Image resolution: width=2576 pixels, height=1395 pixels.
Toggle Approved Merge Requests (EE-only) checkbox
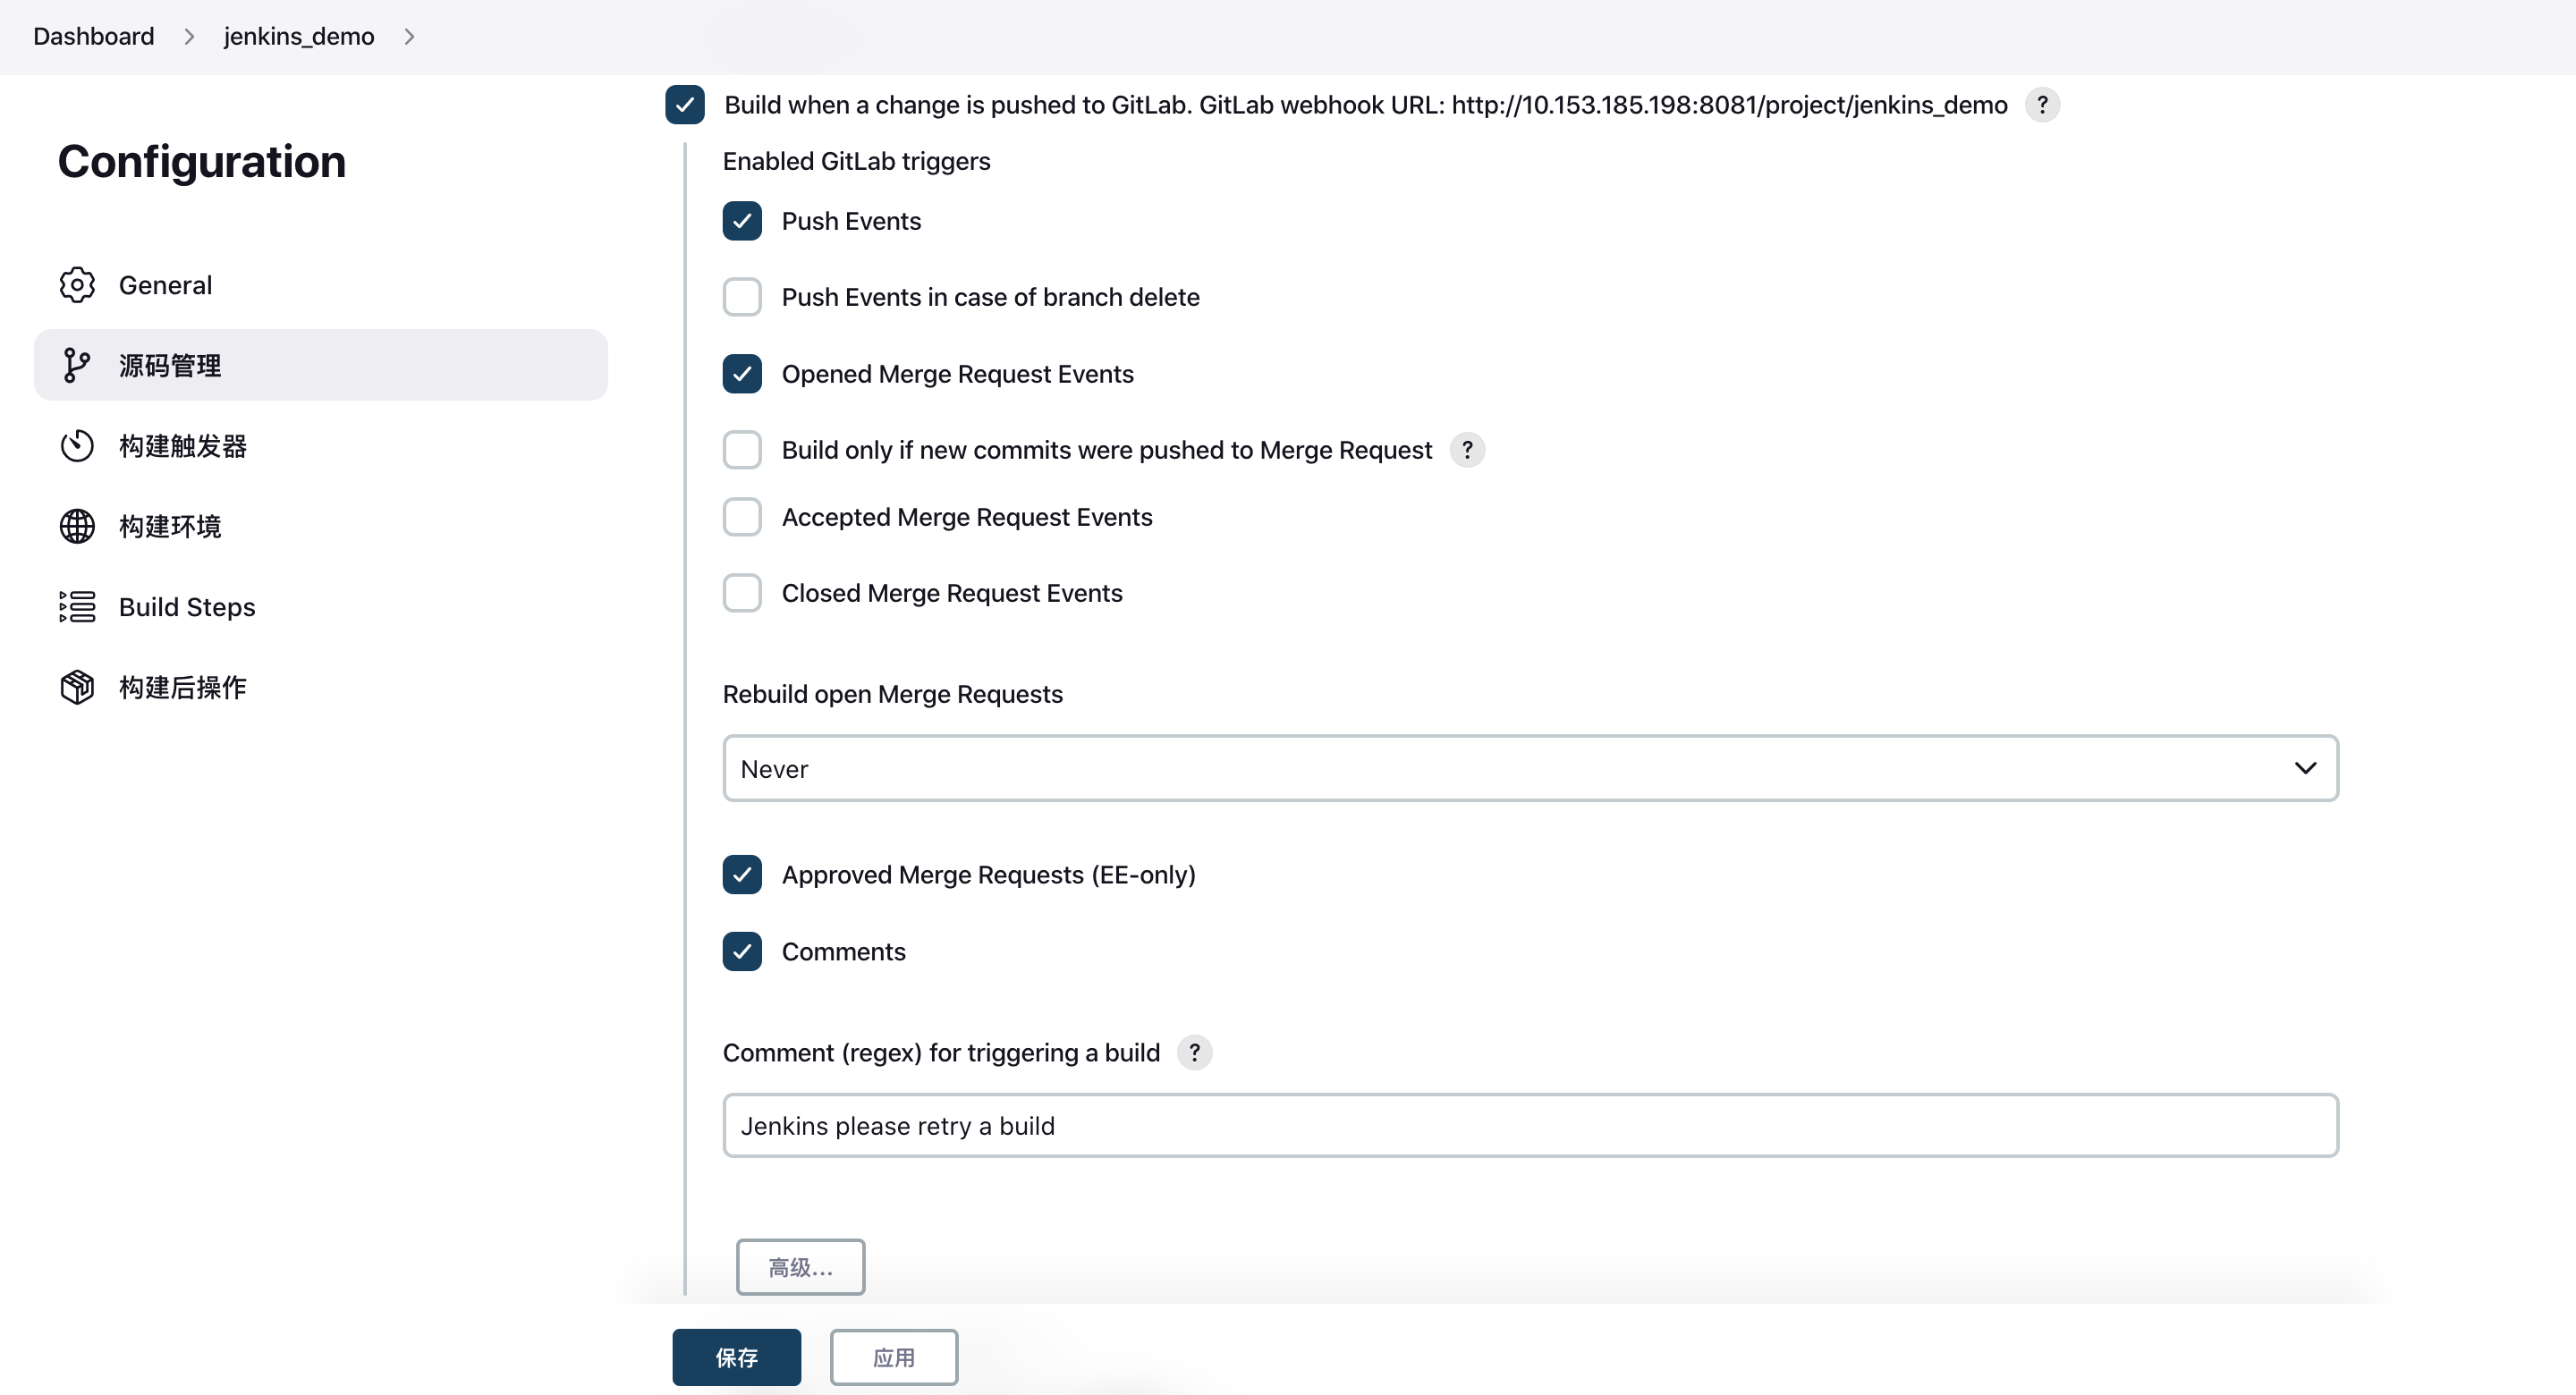point(742,875)
